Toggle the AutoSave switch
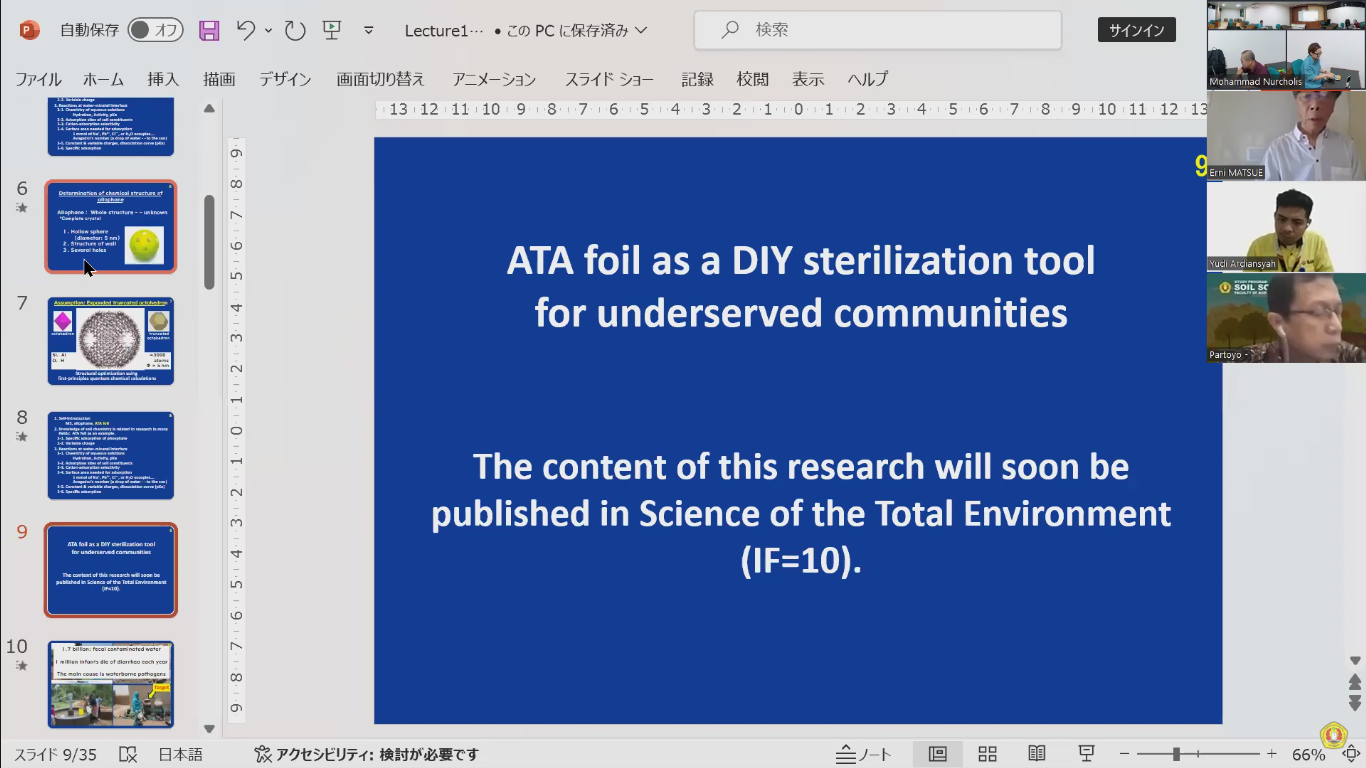Viewport: 1366px width, 768px height. tap(155, 30)
